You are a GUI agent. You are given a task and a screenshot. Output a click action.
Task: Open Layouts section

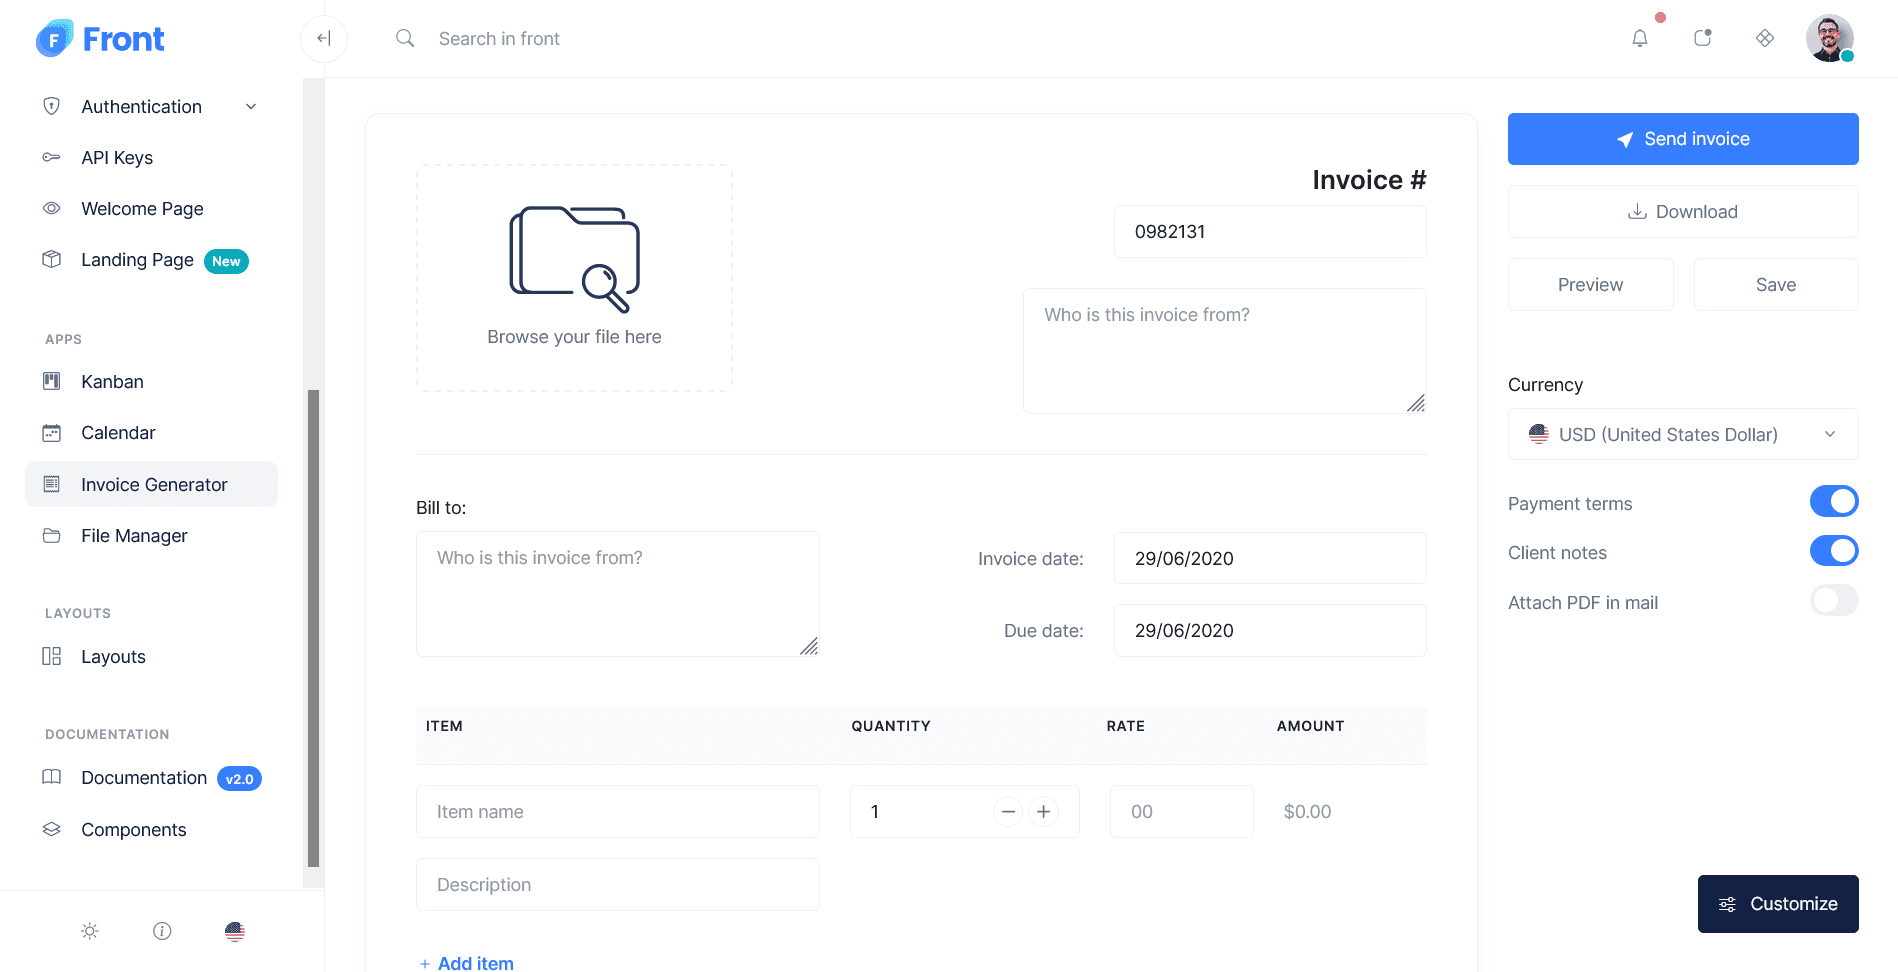[x=151, y=657]
